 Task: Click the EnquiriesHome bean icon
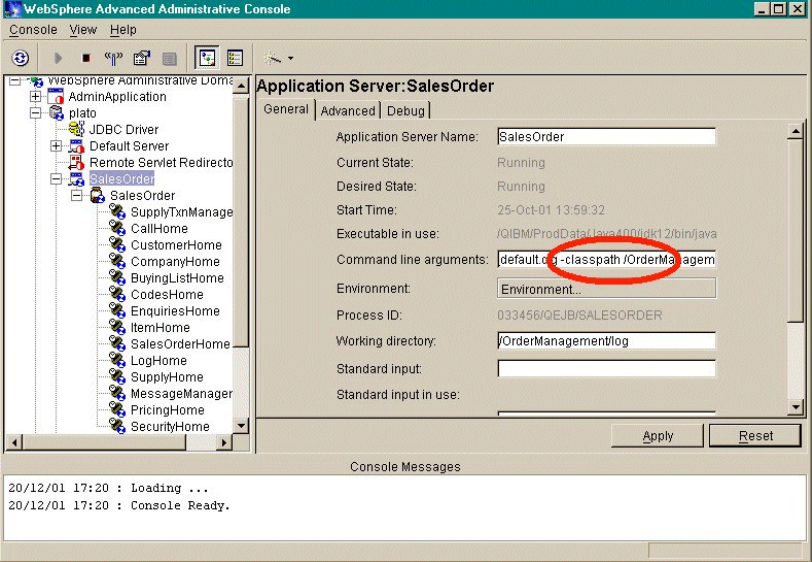coord(118,311)
